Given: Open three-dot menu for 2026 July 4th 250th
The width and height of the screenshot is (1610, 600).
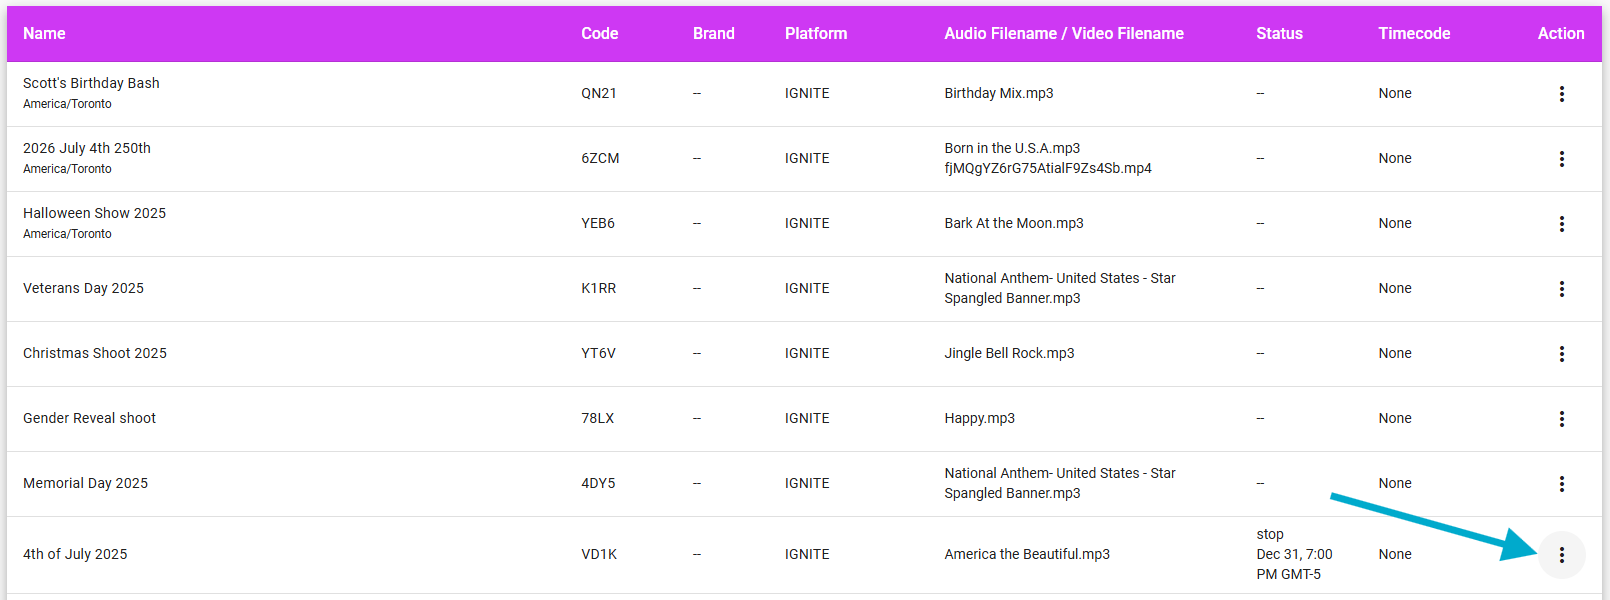Looking at the screenshot, I should 1561,159.
